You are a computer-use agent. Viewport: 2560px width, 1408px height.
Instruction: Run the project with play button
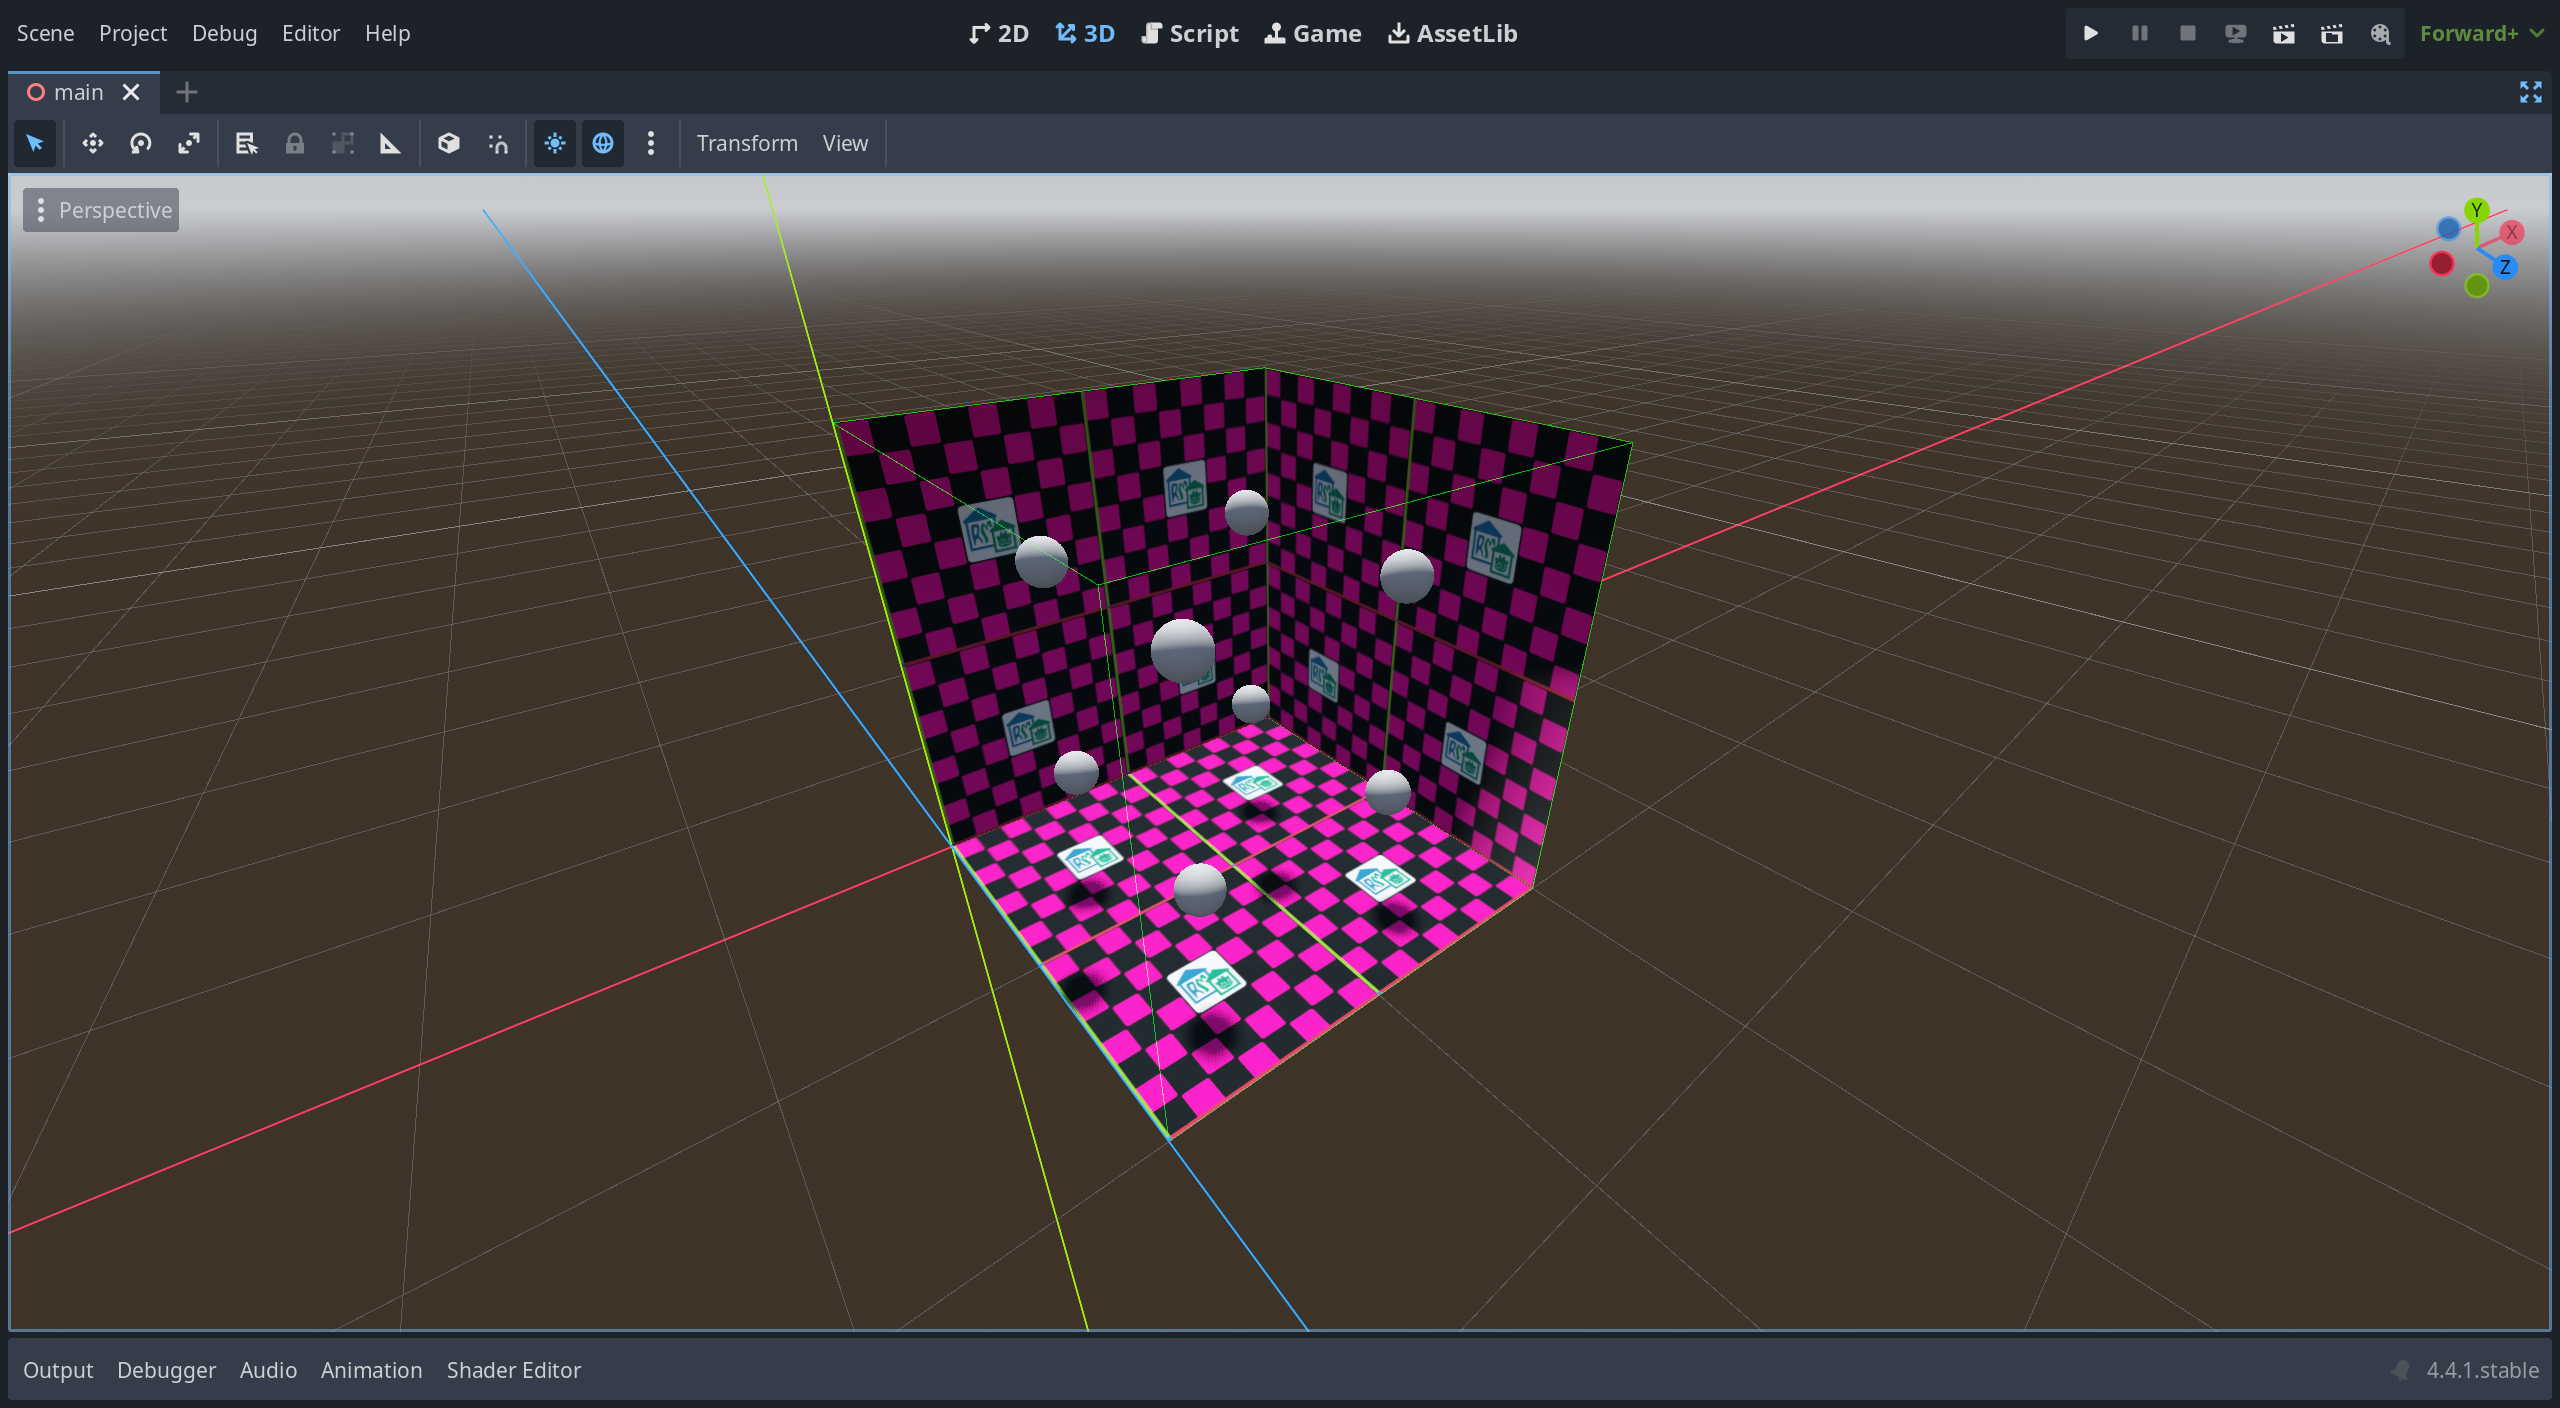(x=2090, y=33)
